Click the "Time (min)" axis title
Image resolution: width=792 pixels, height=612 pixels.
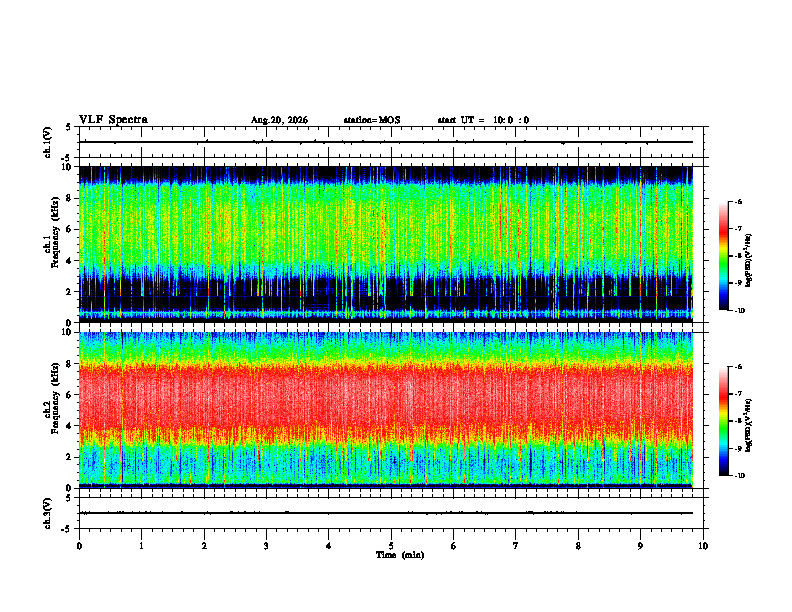400,555
